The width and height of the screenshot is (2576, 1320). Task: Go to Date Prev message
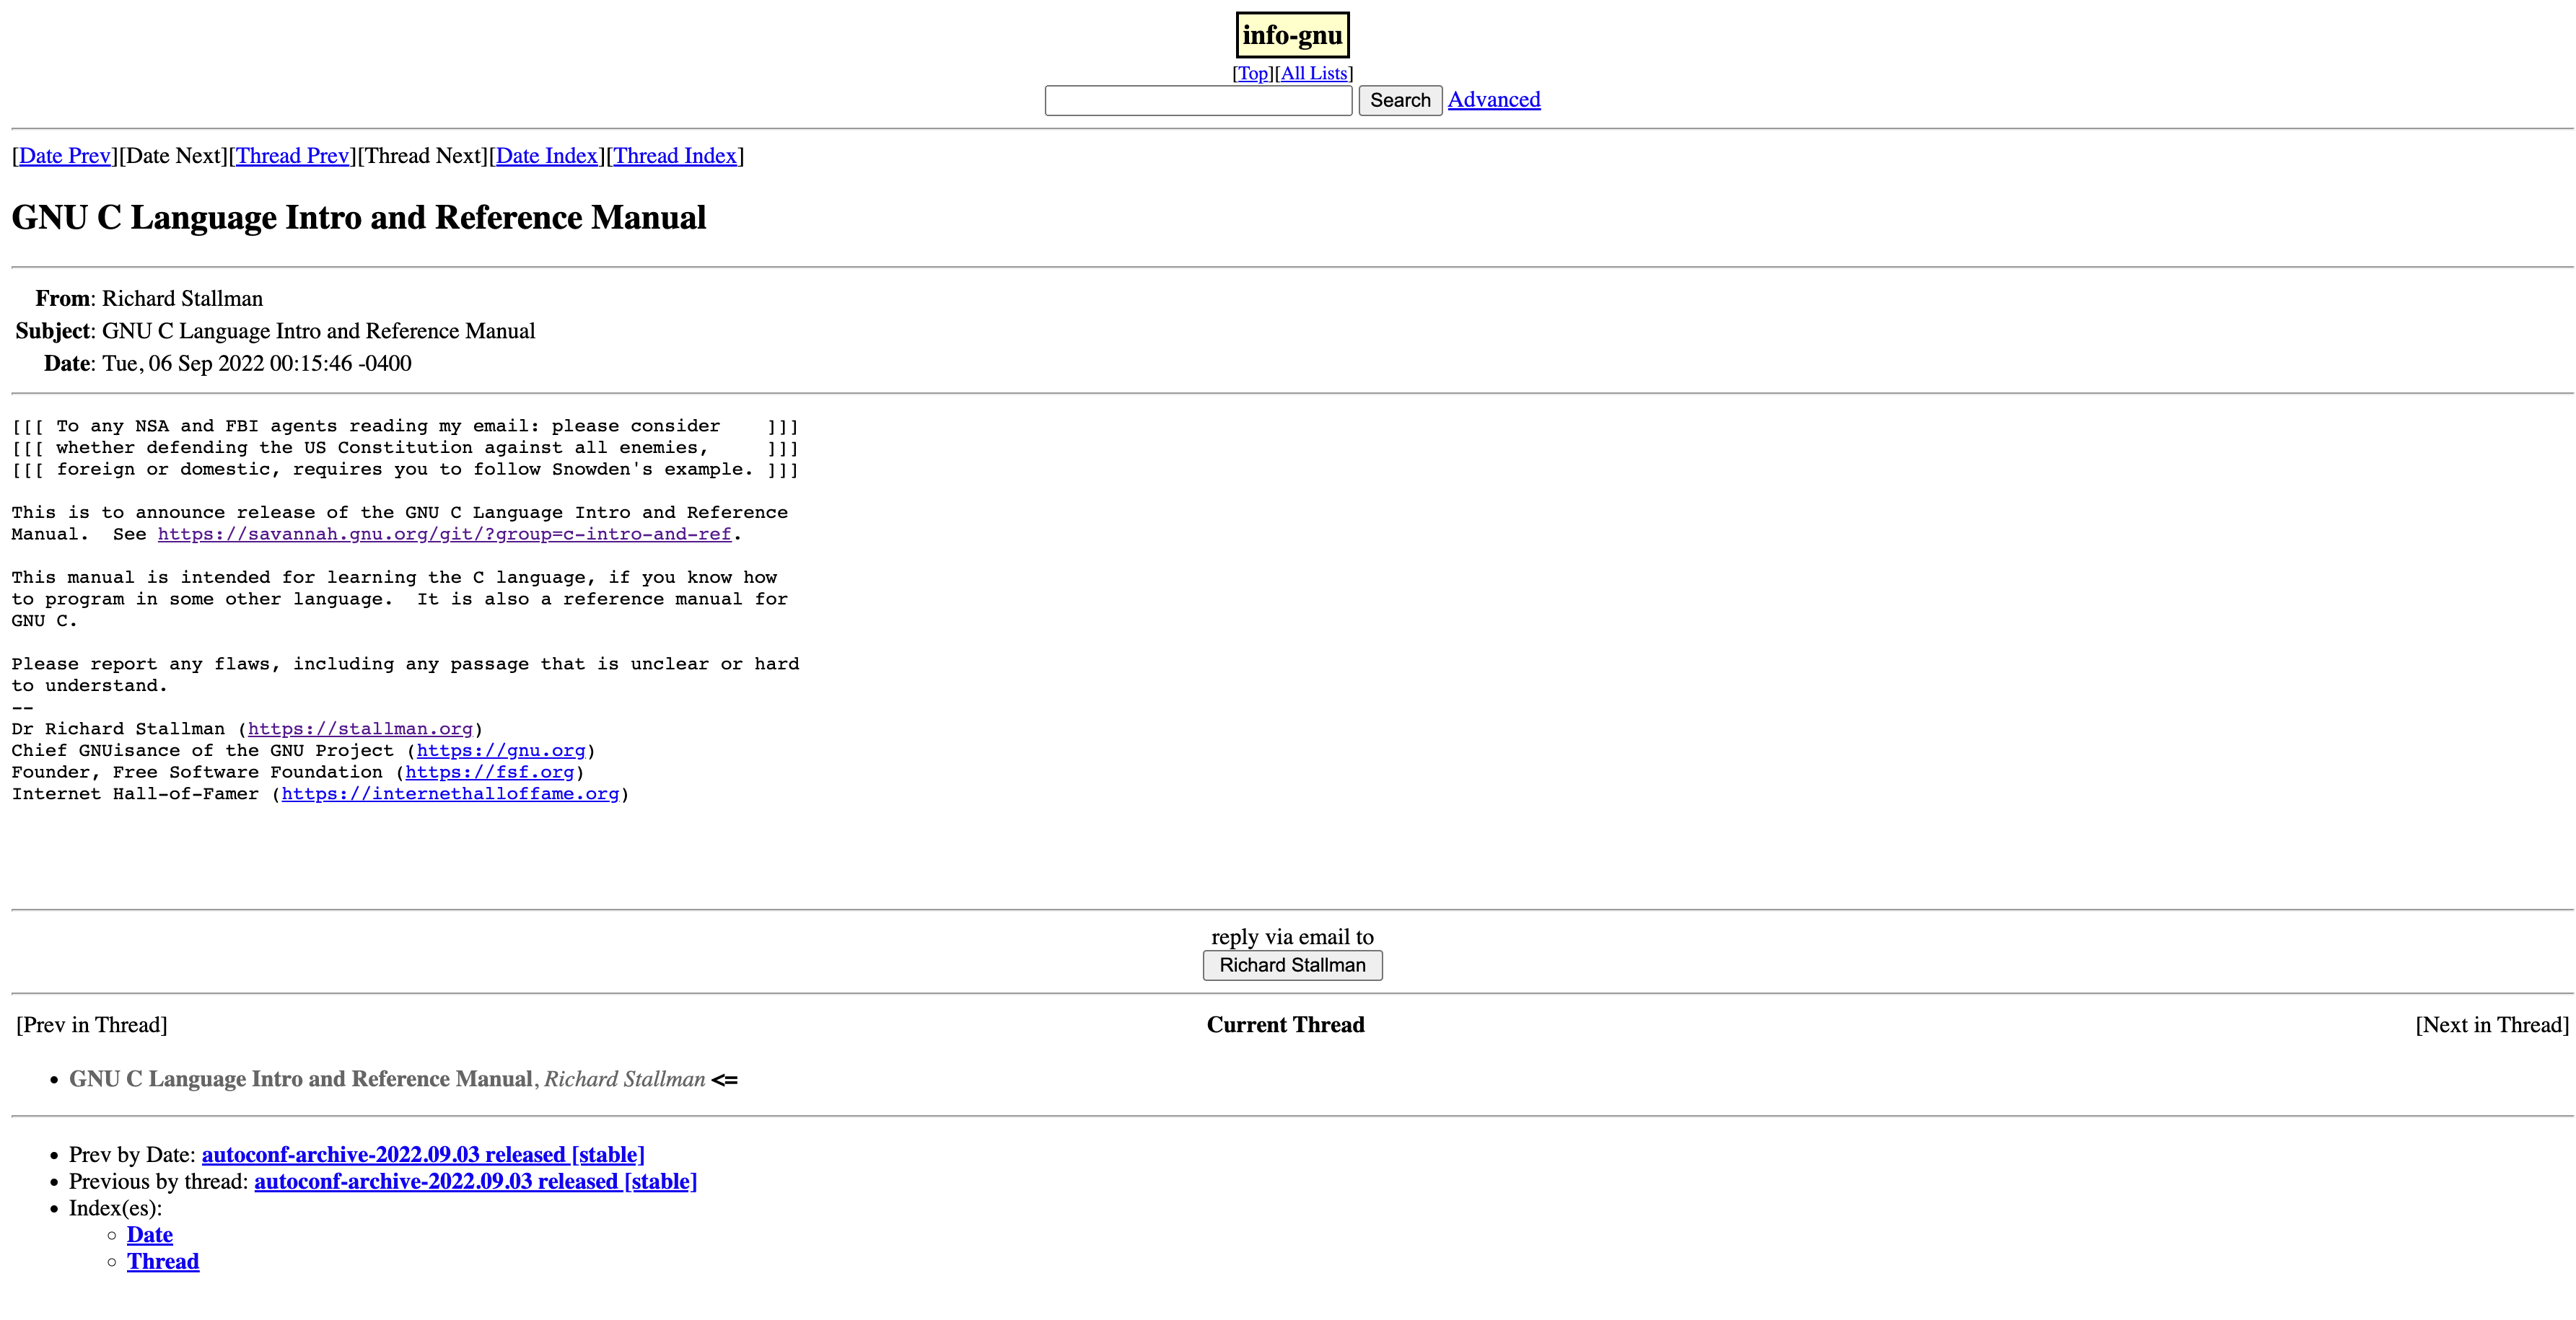64,156
